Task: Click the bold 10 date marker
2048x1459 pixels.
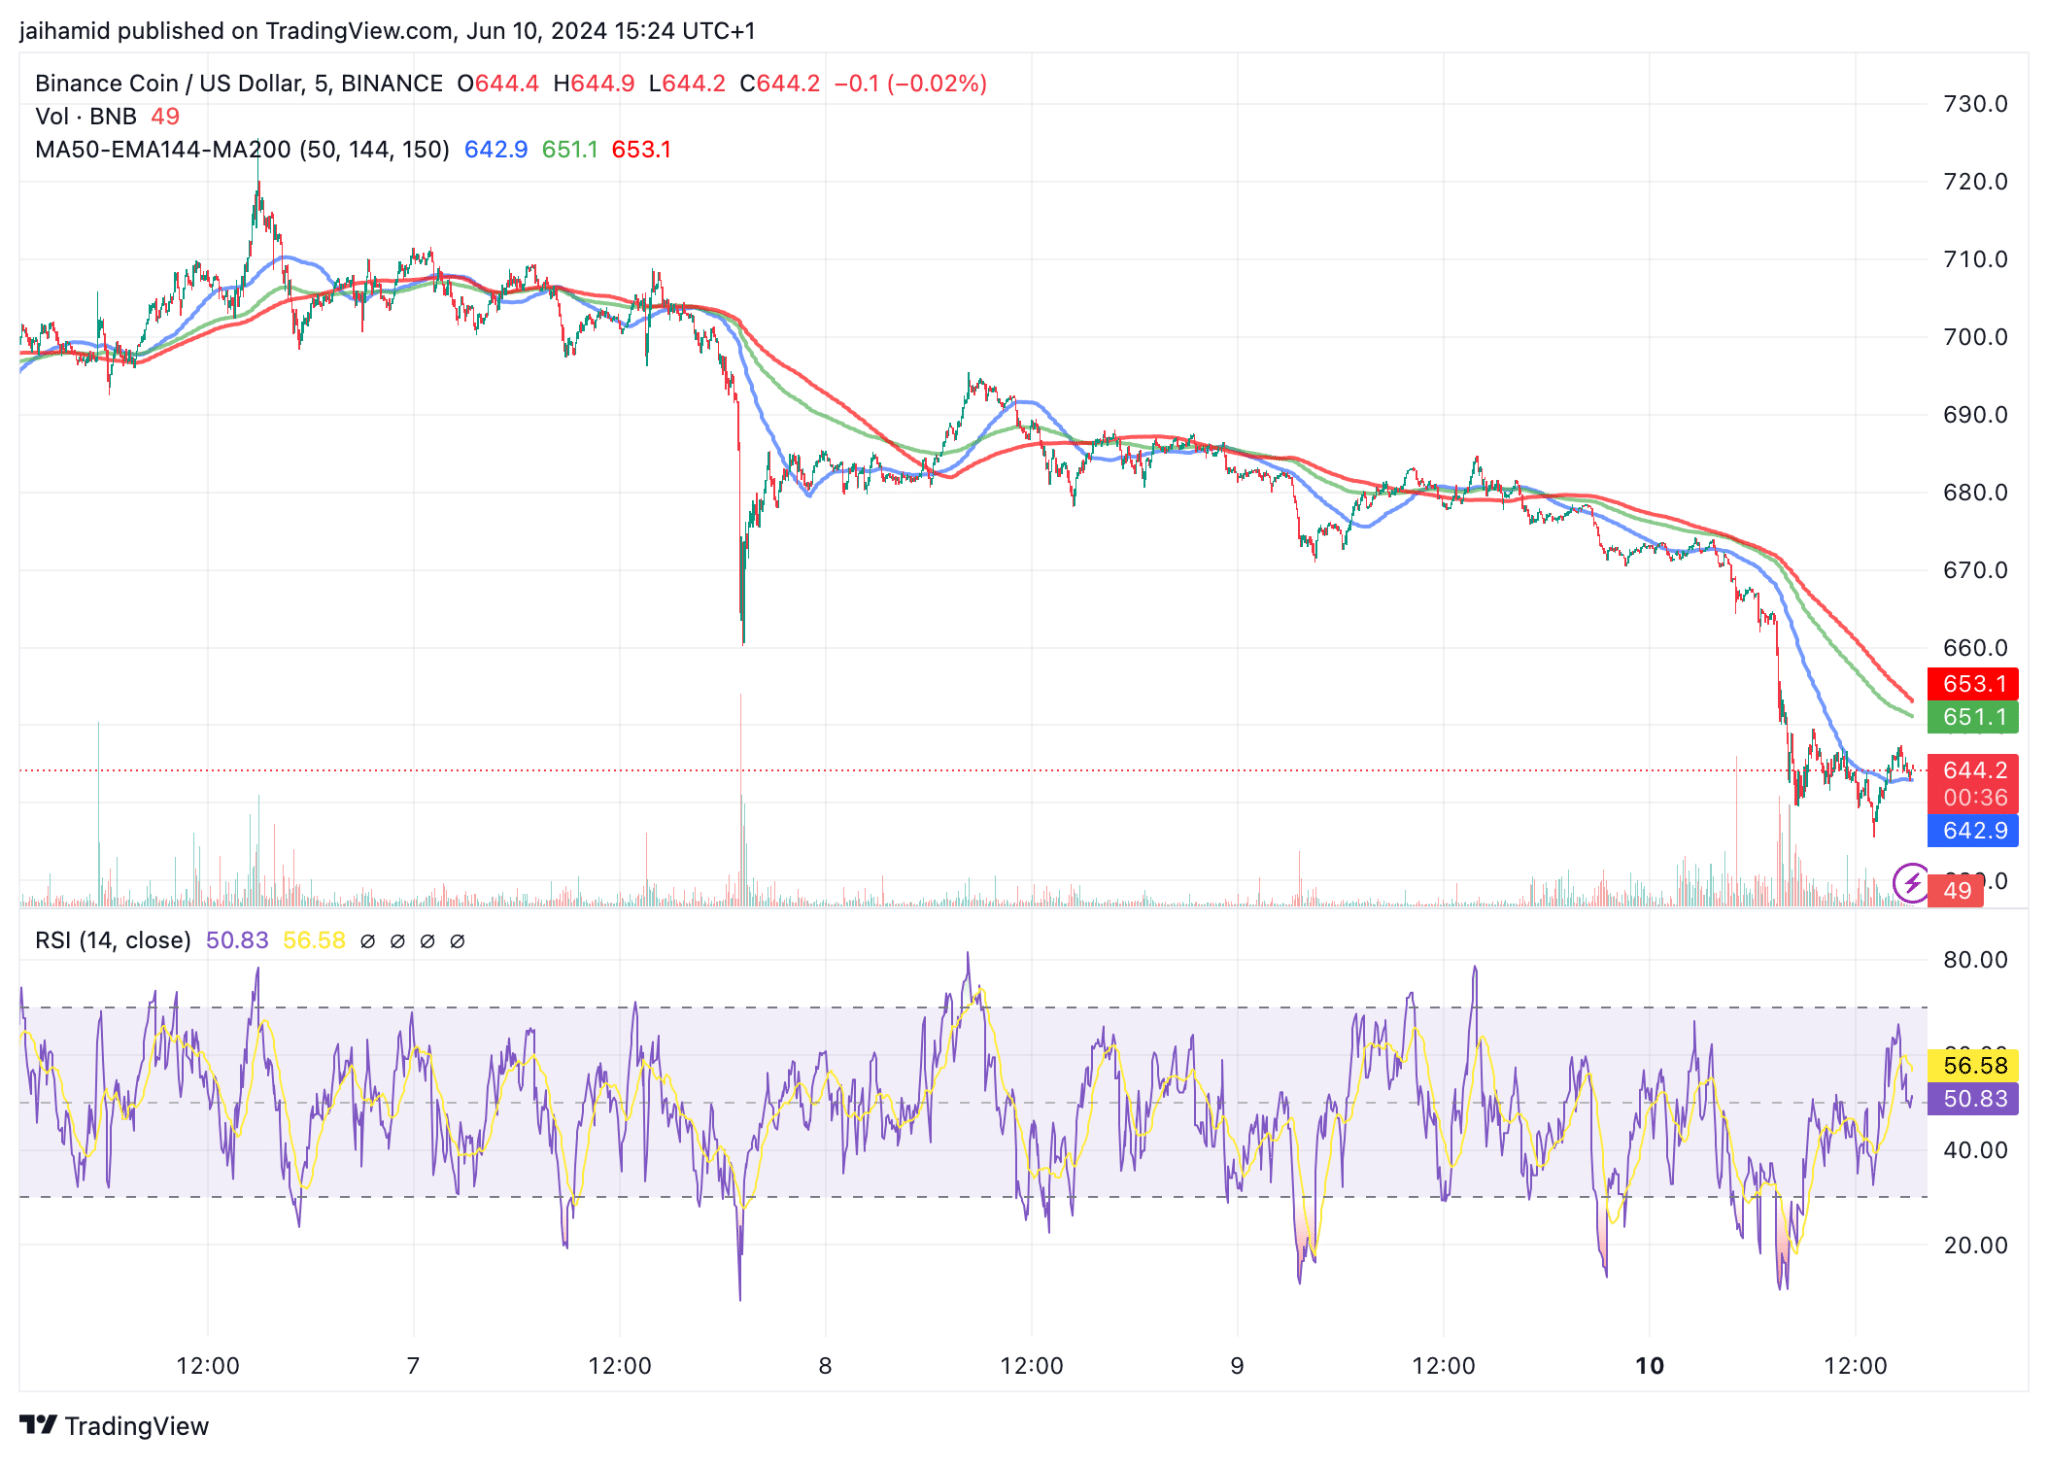Action: pyautogui.click(x=1649, y=1365)
